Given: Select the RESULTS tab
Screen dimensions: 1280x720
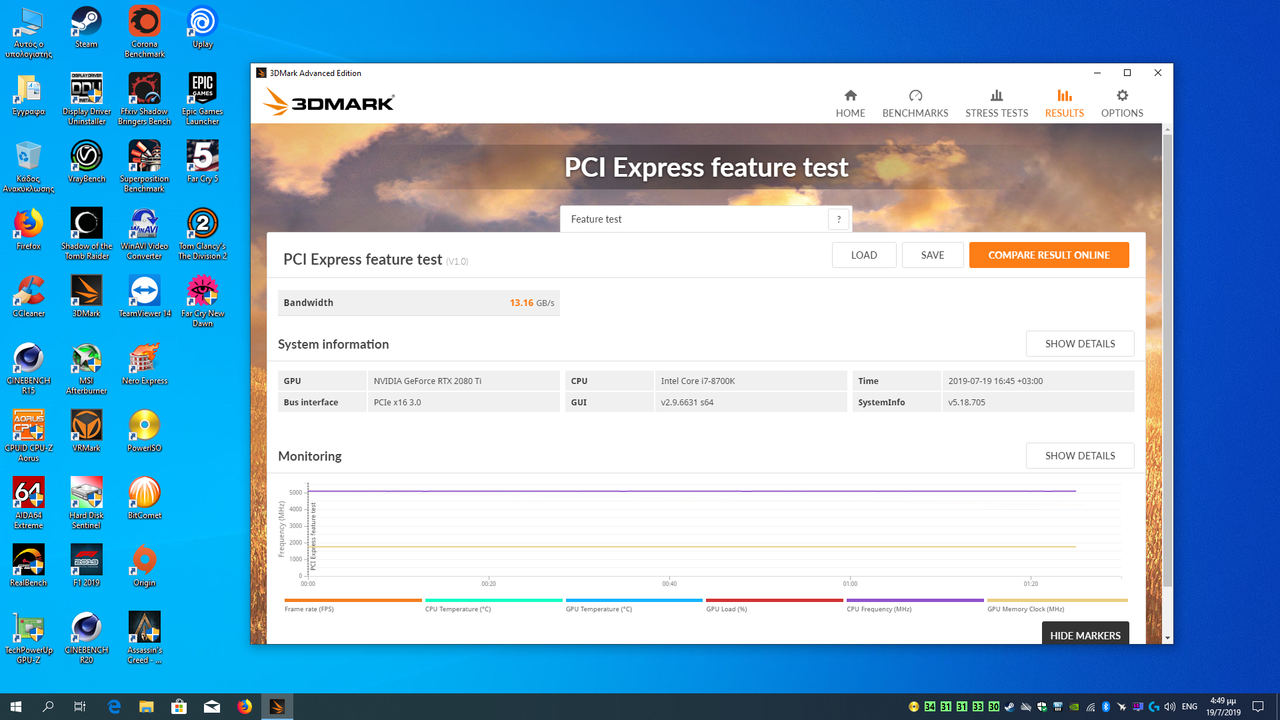Looking at the screenshot, I should pyautogui.click(x=1064, y=103).
